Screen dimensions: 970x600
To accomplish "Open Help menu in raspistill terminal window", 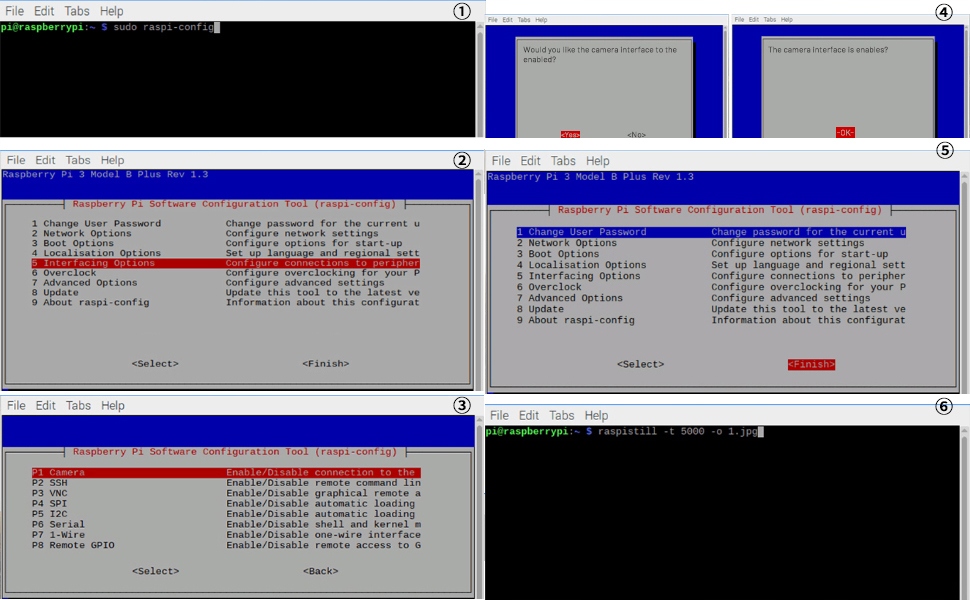I will pos(596,416).
